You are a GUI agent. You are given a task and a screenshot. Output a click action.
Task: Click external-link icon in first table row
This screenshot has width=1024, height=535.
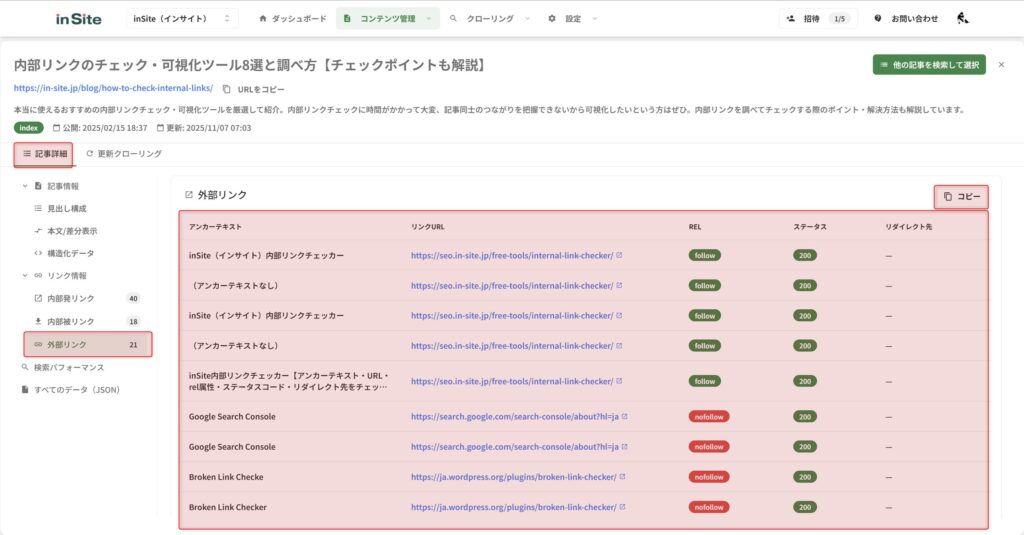point(619,255)
